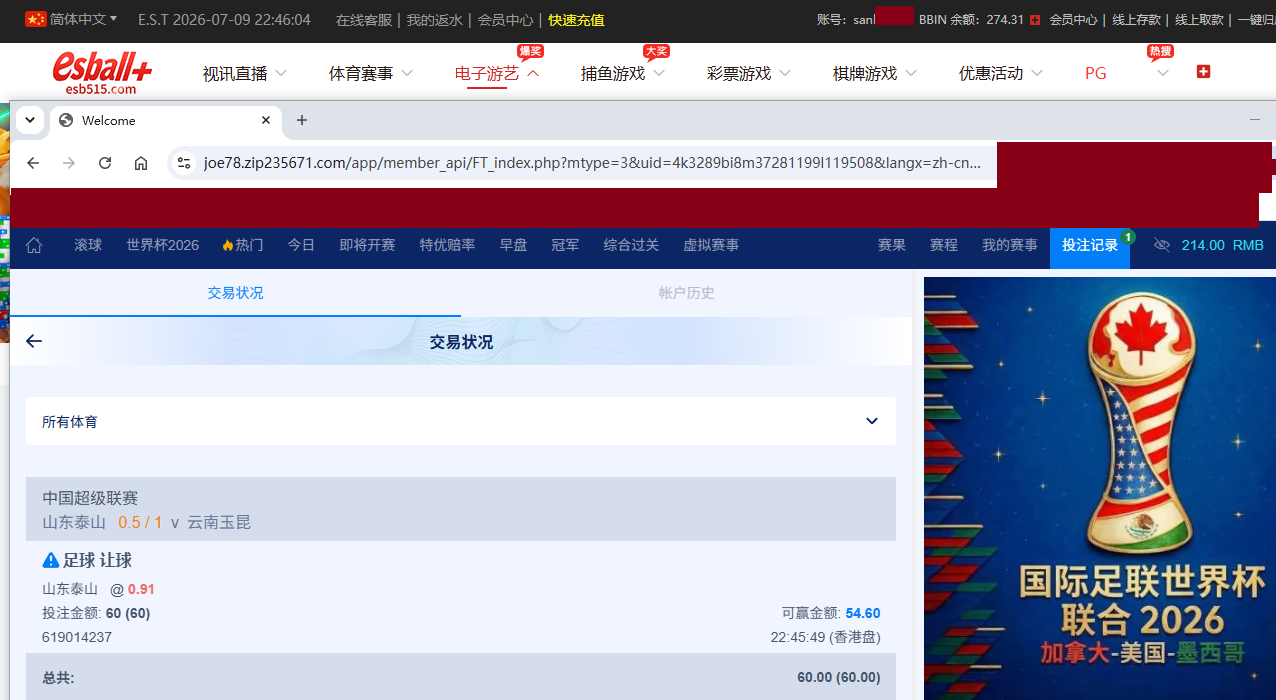
Task: Go forward in the browser
Action: (x=69, y=163)
